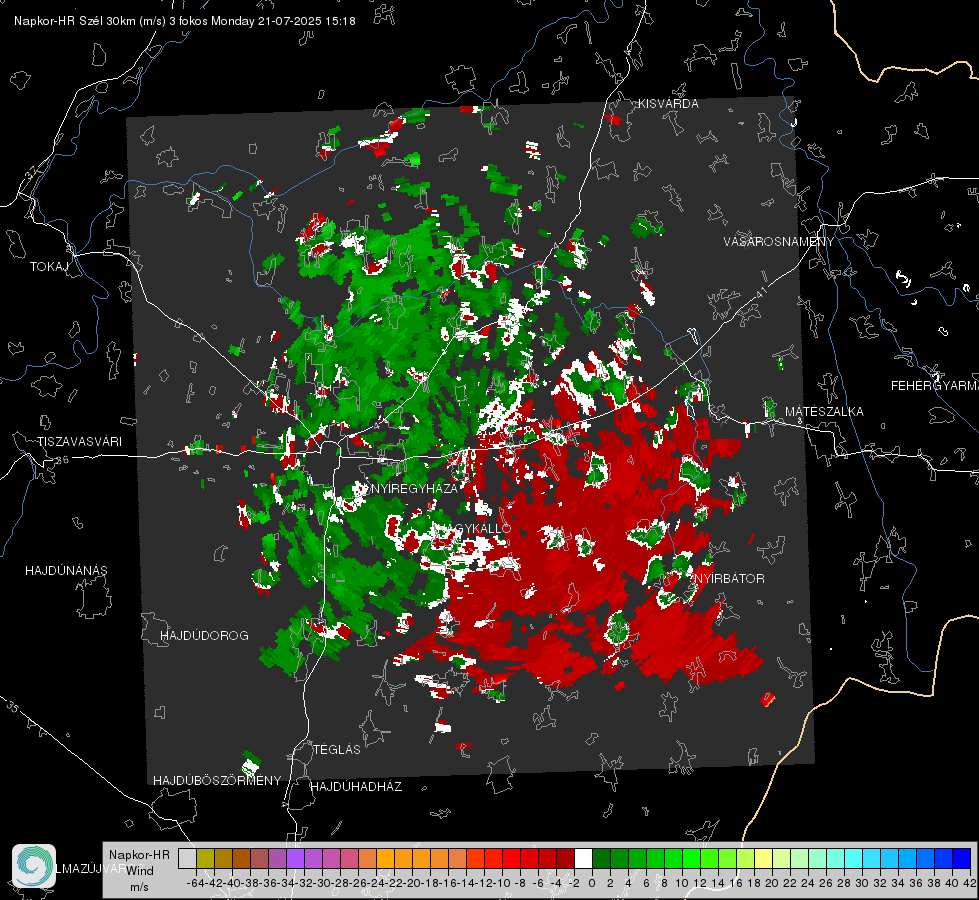Click the 0 value on legend scale
Image resolution: width=979 pixels, height=900 pixels.
(x=592, y=883)
